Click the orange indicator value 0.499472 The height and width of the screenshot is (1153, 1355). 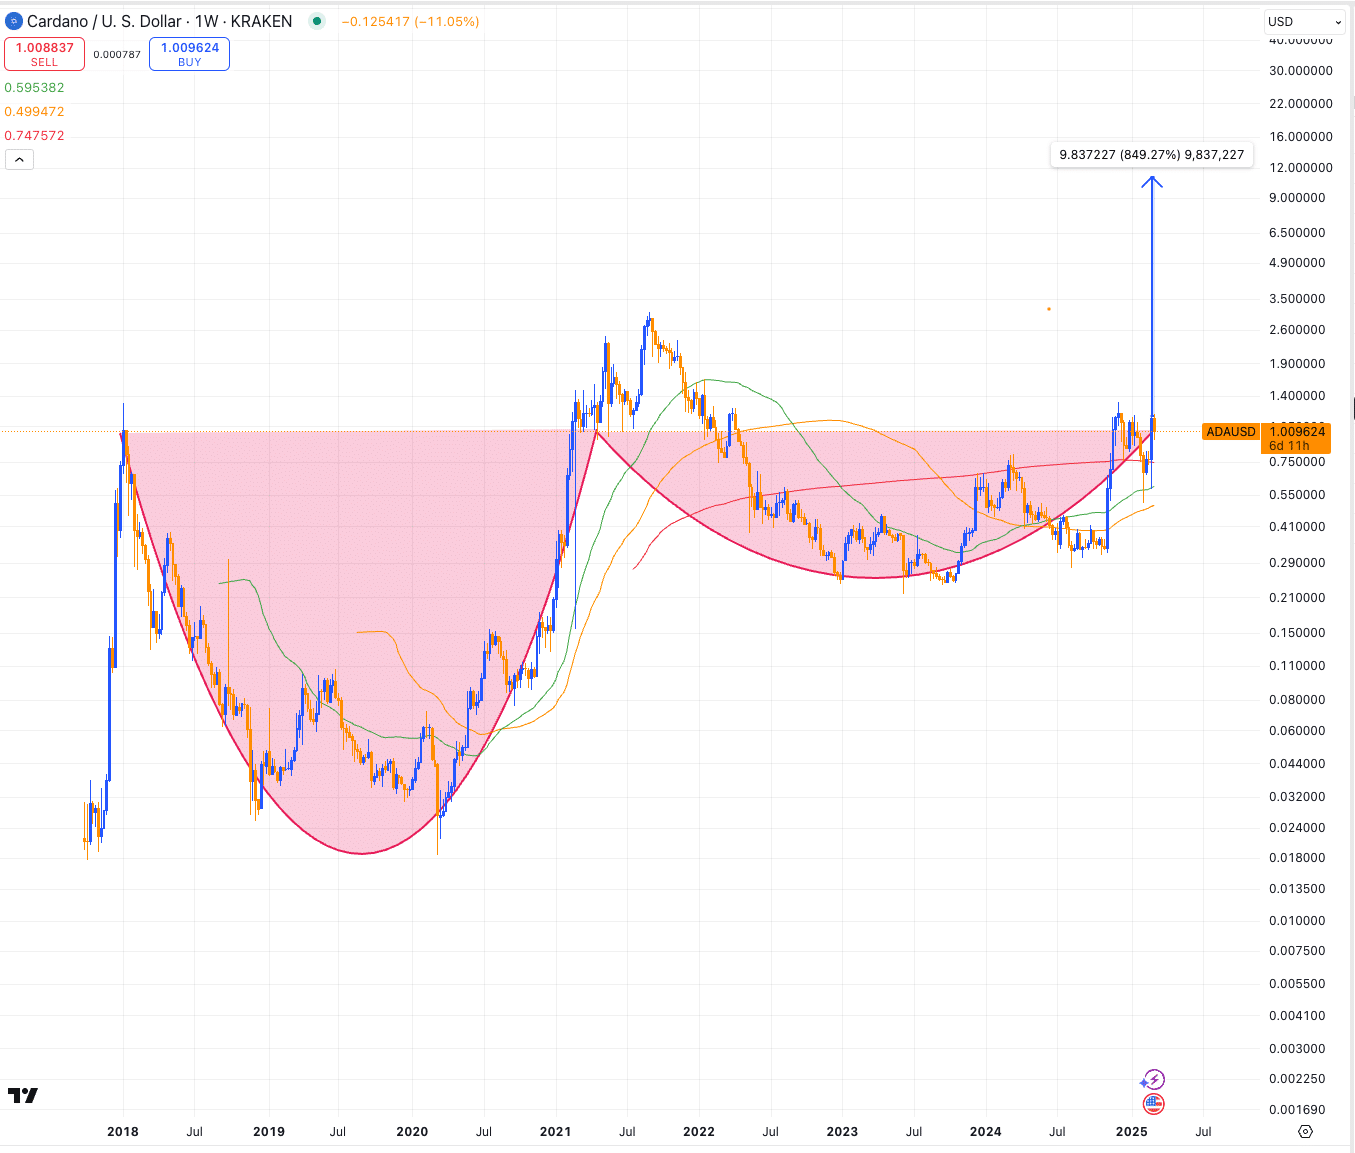point(34,112)
